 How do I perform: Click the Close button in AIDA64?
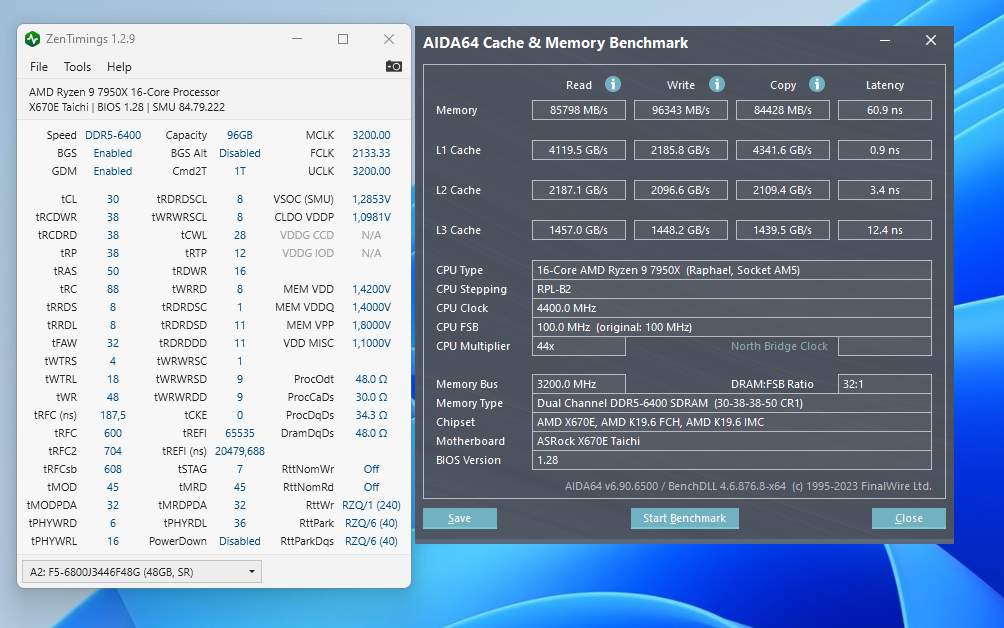click(909, 519)
